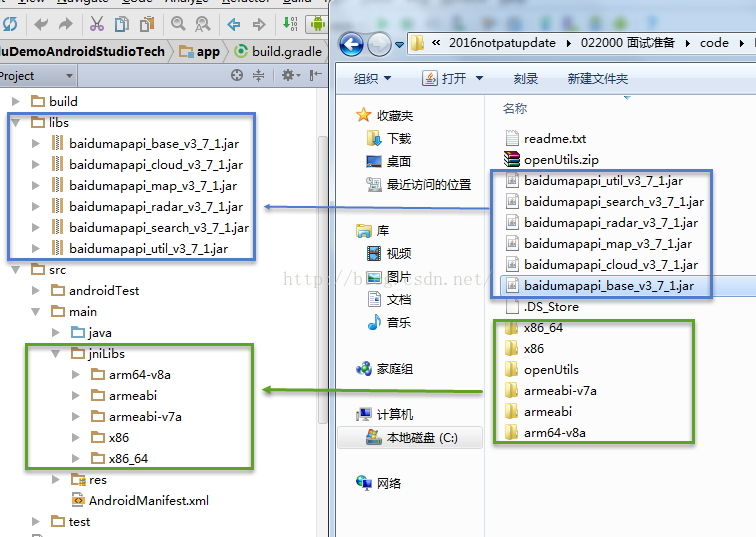This screenshot has height=537, width=756.
Task: Expand the build folder in Project tree
Action: tap(15, 101)
